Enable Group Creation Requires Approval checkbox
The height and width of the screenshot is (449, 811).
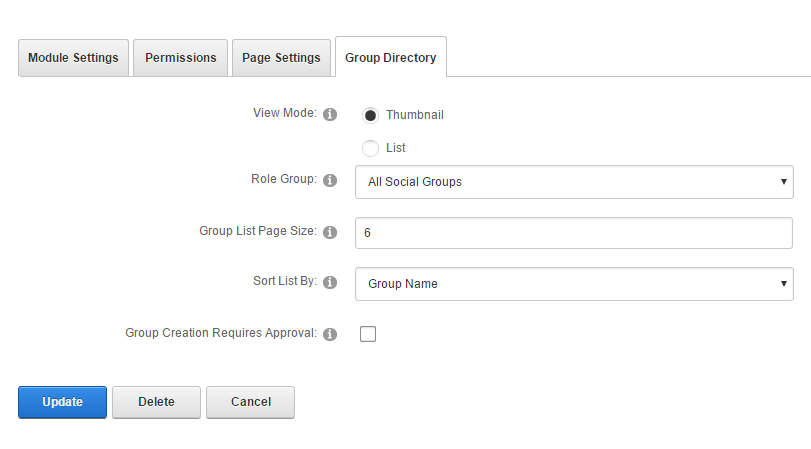(368, 334)
